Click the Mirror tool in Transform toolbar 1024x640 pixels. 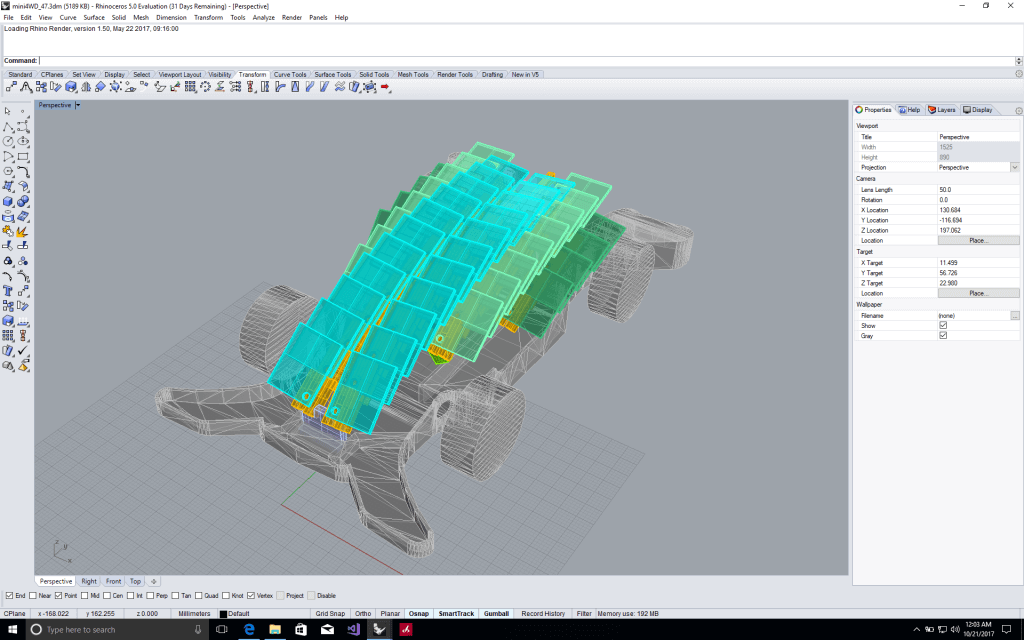point(86,87)
